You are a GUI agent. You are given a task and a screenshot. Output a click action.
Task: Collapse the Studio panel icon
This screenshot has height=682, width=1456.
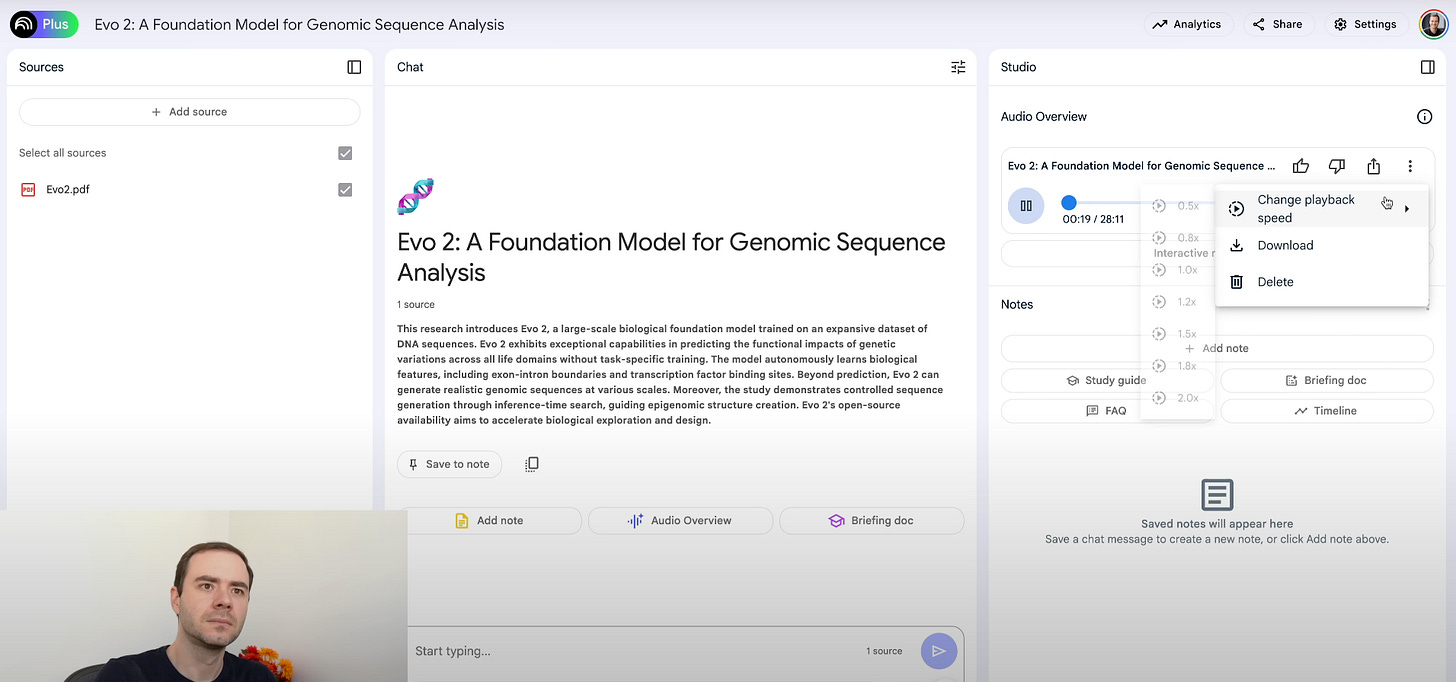point(1427,67)
